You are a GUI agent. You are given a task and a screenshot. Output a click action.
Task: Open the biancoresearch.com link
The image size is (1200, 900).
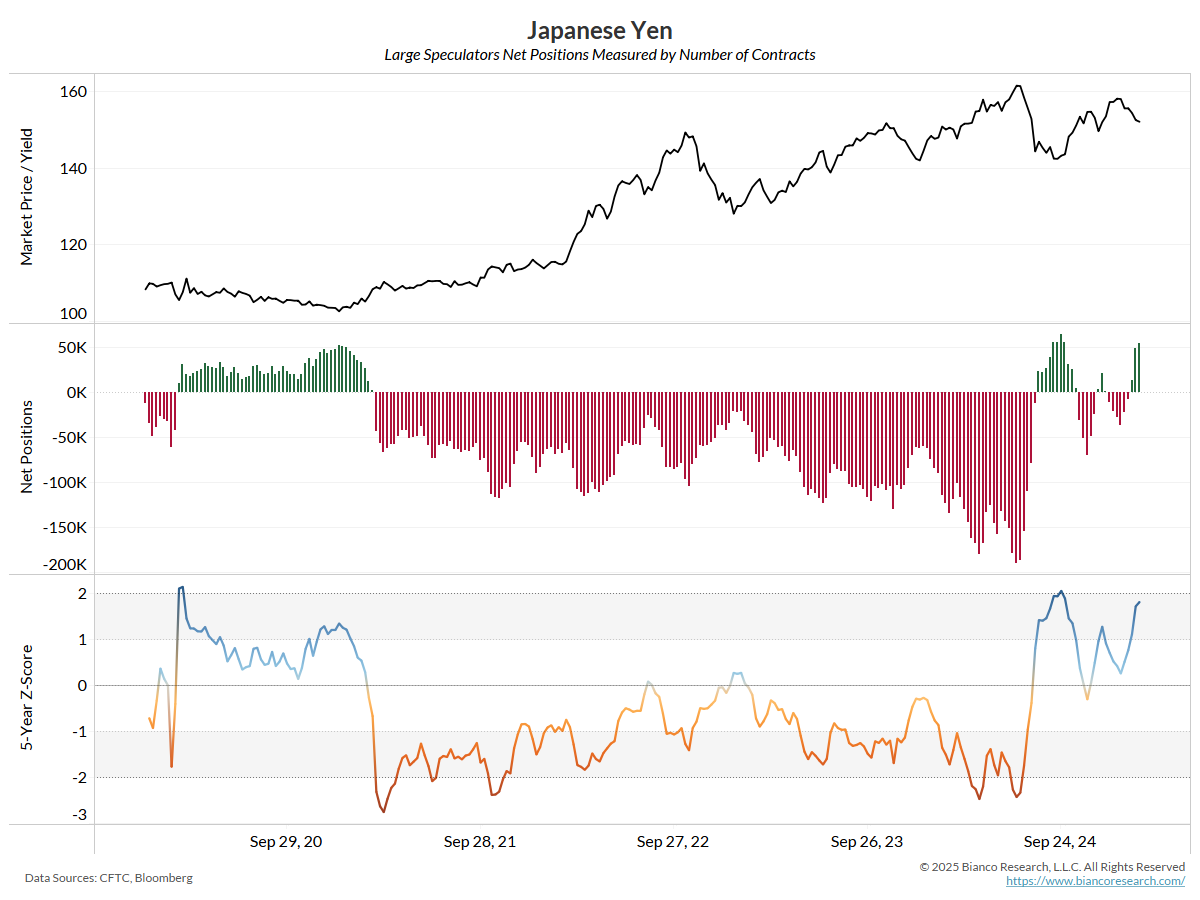(x=1095, y=881)
